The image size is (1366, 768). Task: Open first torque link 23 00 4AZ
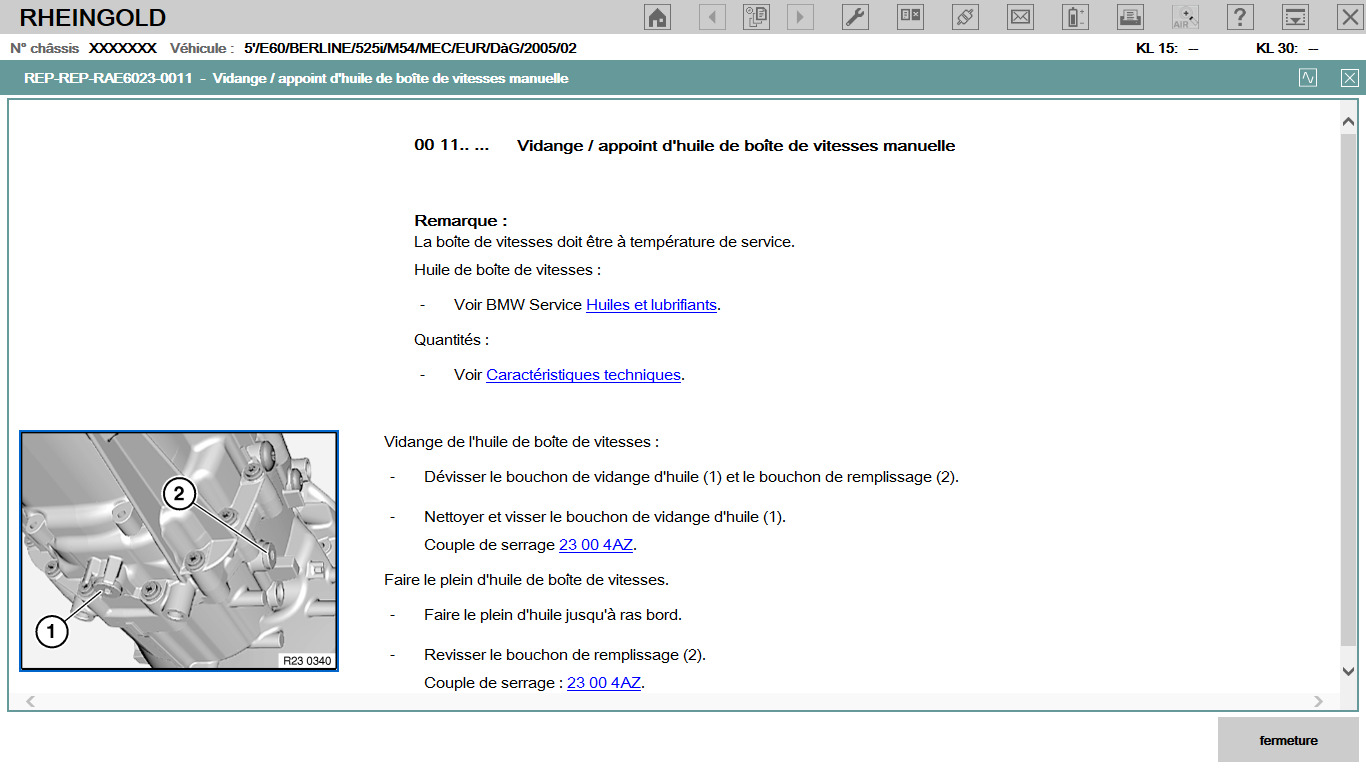[596, 545]
